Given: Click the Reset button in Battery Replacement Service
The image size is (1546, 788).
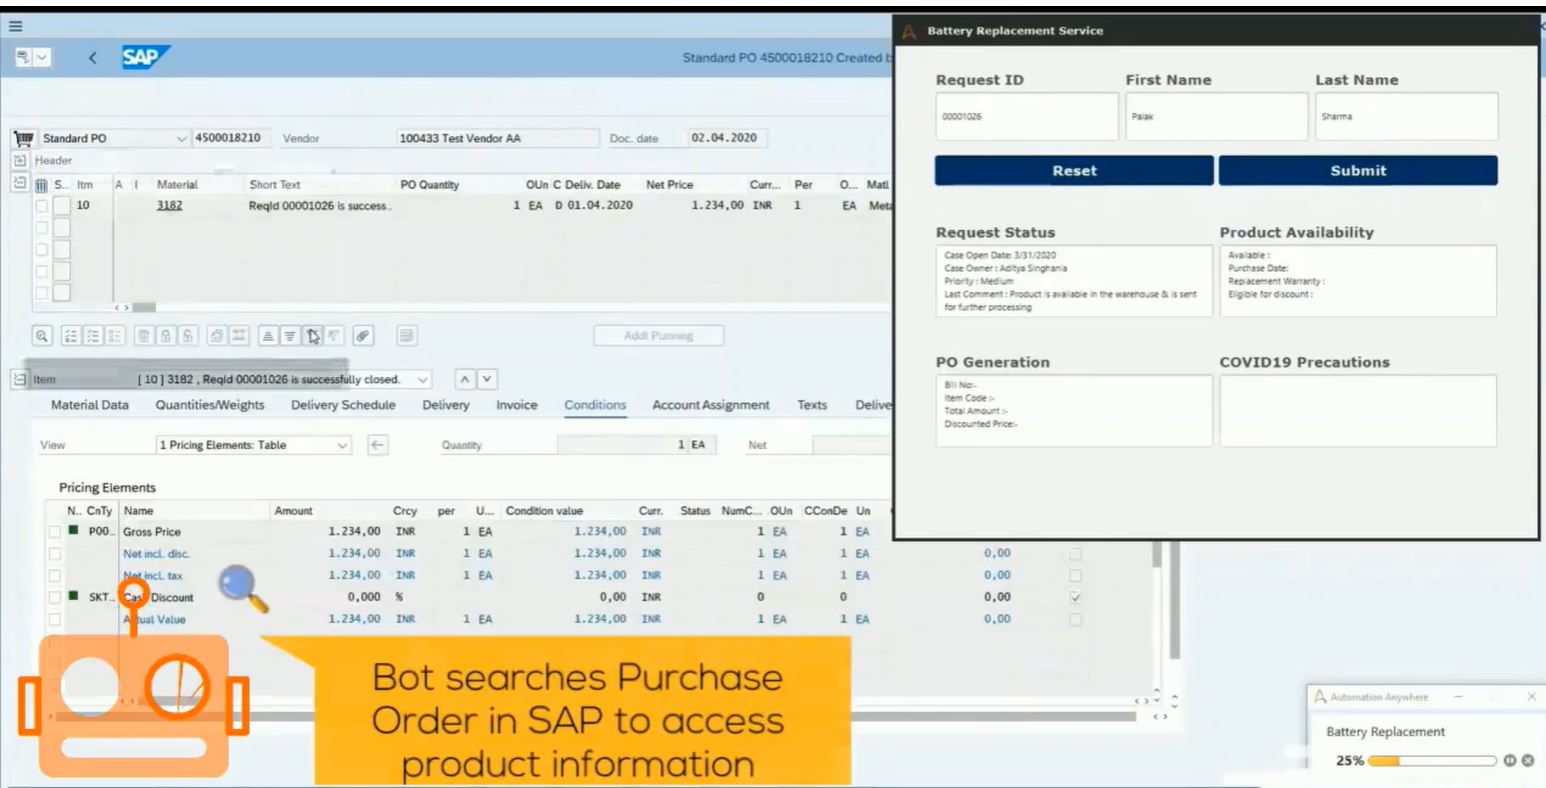Looking at the screenshot, I should (x=1074, y=171).
